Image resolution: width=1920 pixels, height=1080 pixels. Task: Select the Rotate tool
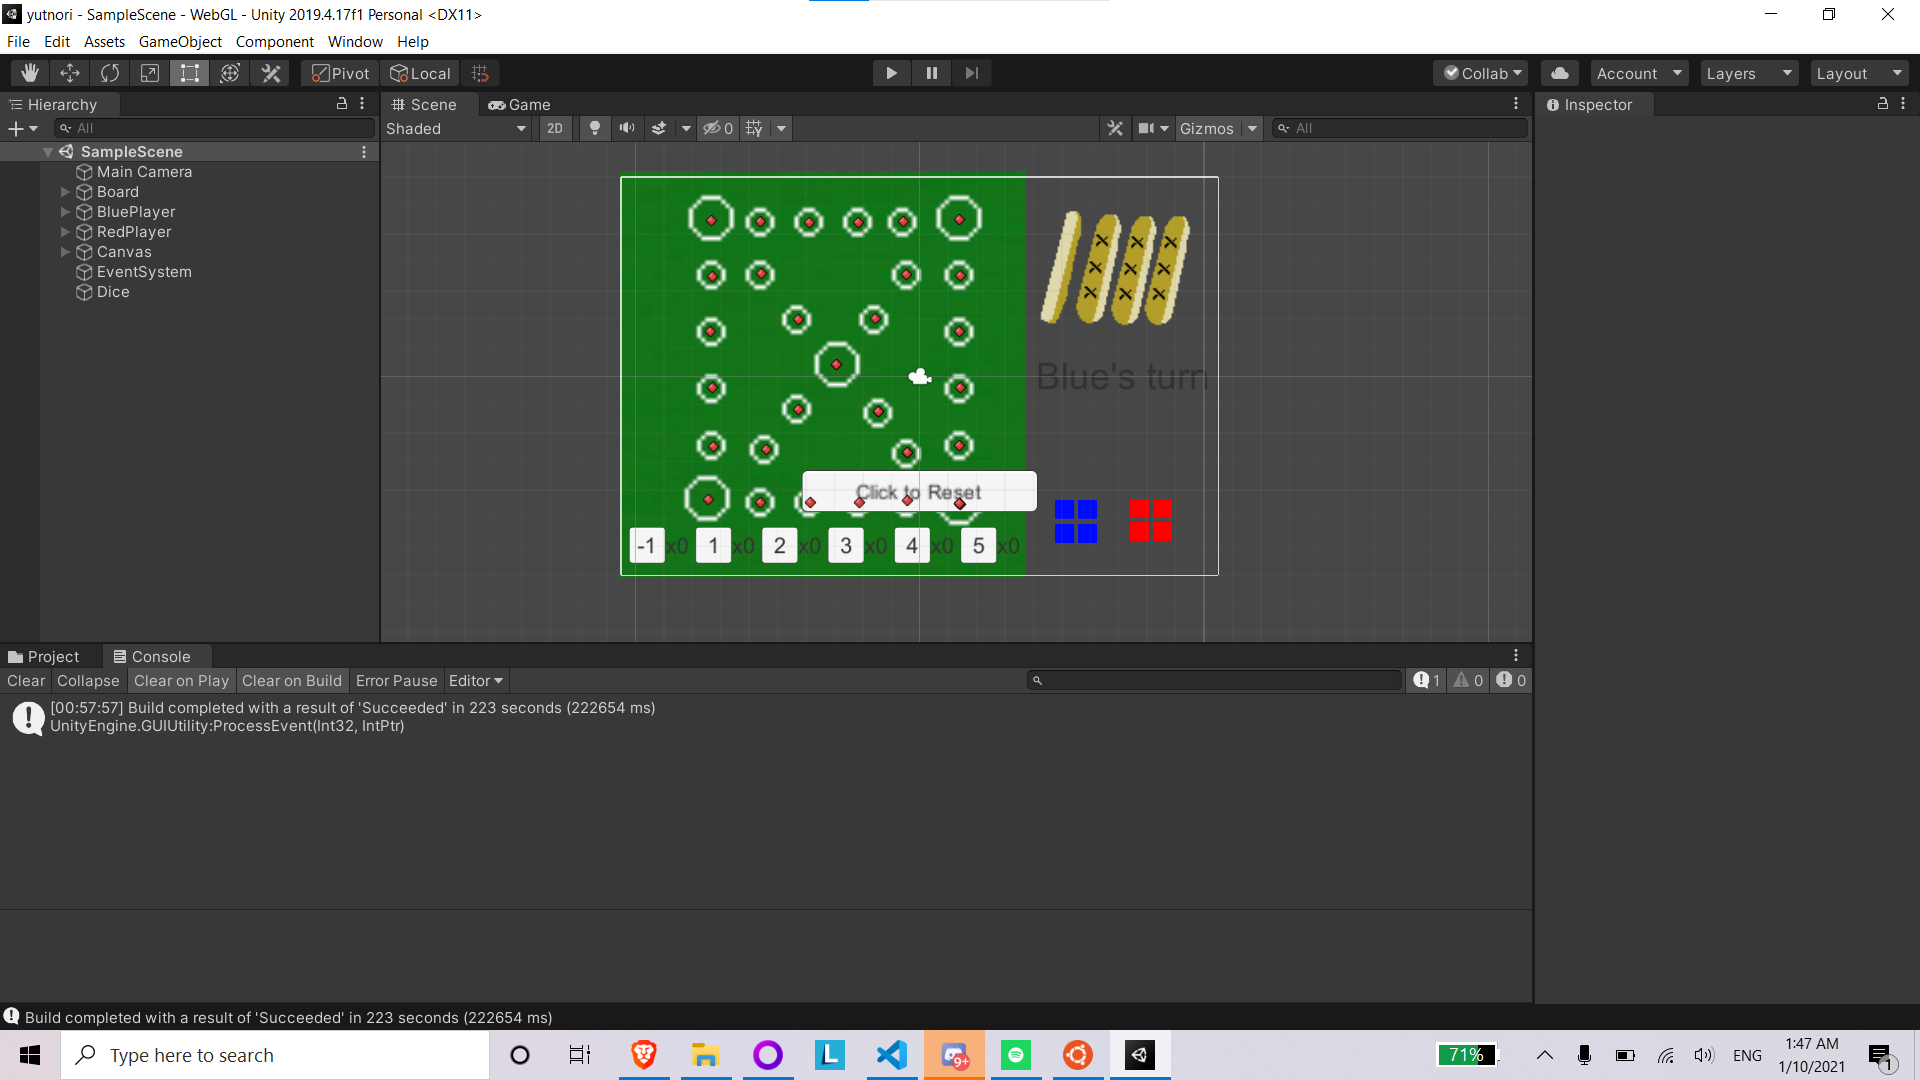pos(110,73)
